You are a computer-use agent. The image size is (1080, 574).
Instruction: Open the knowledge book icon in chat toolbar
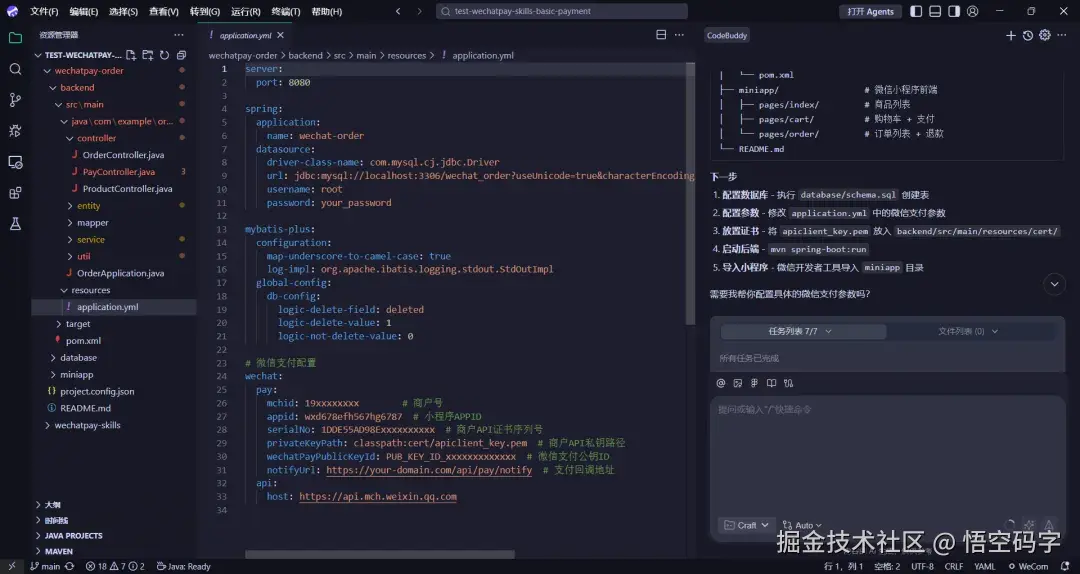point(771,383)
